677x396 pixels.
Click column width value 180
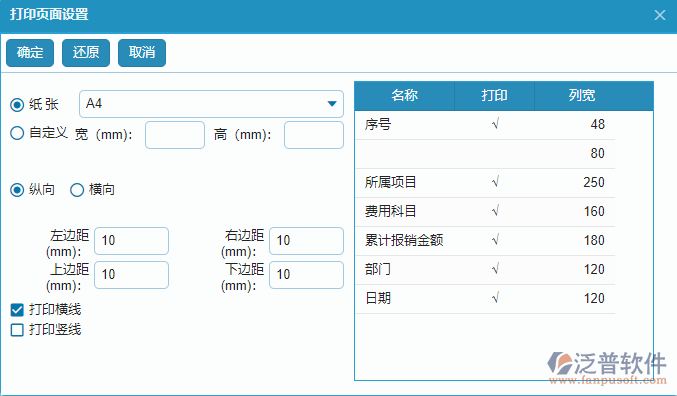tap(594, 240)
